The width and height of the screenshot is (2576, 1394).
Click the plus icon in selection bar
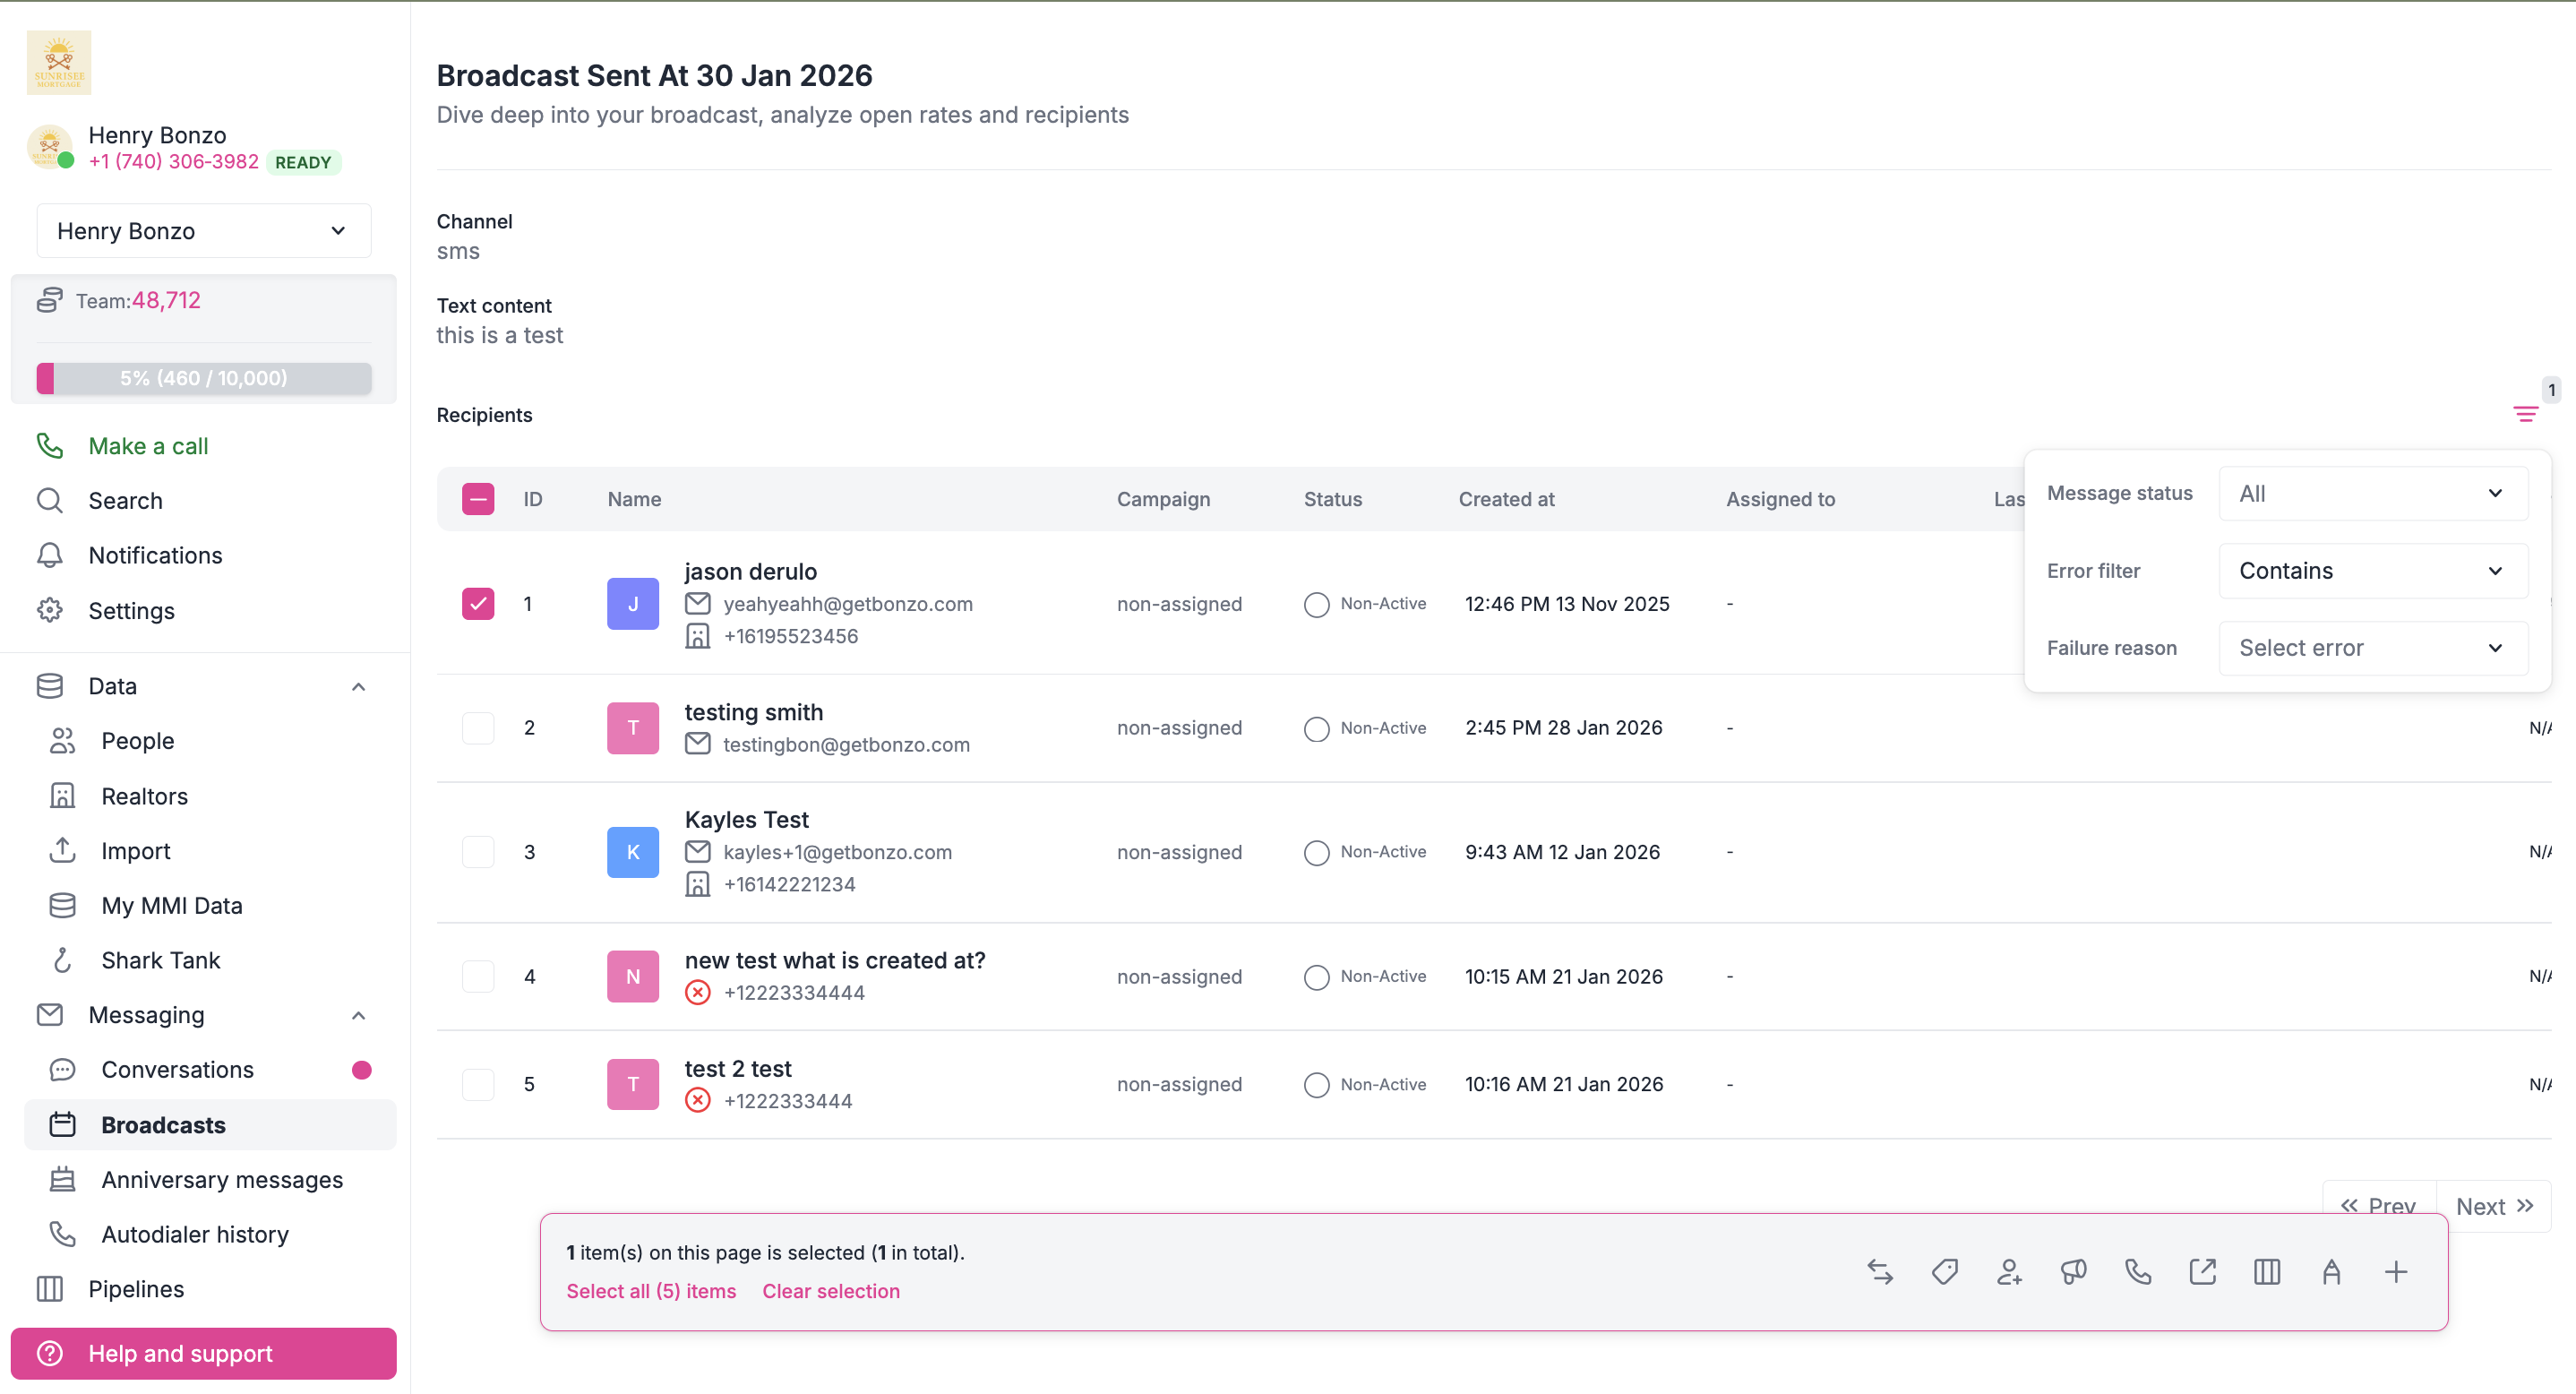coord(2396,1272)
